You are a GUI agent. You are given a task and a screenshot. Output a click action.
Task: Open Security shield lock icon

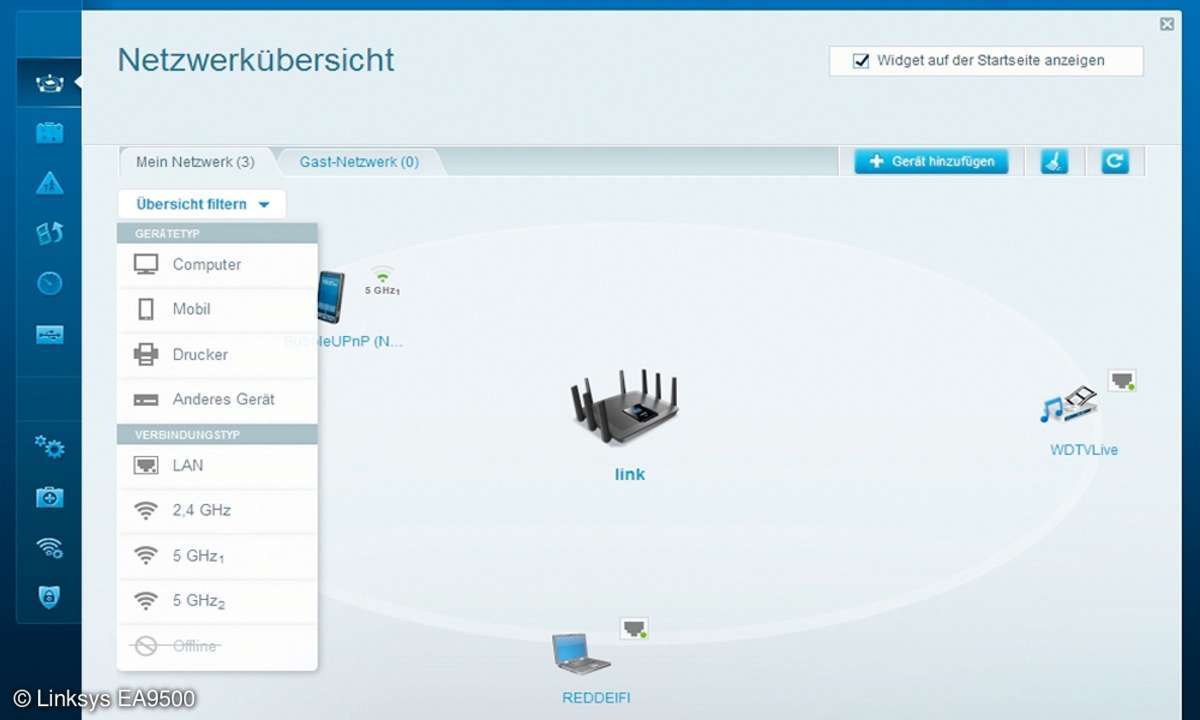click(49, 597)
